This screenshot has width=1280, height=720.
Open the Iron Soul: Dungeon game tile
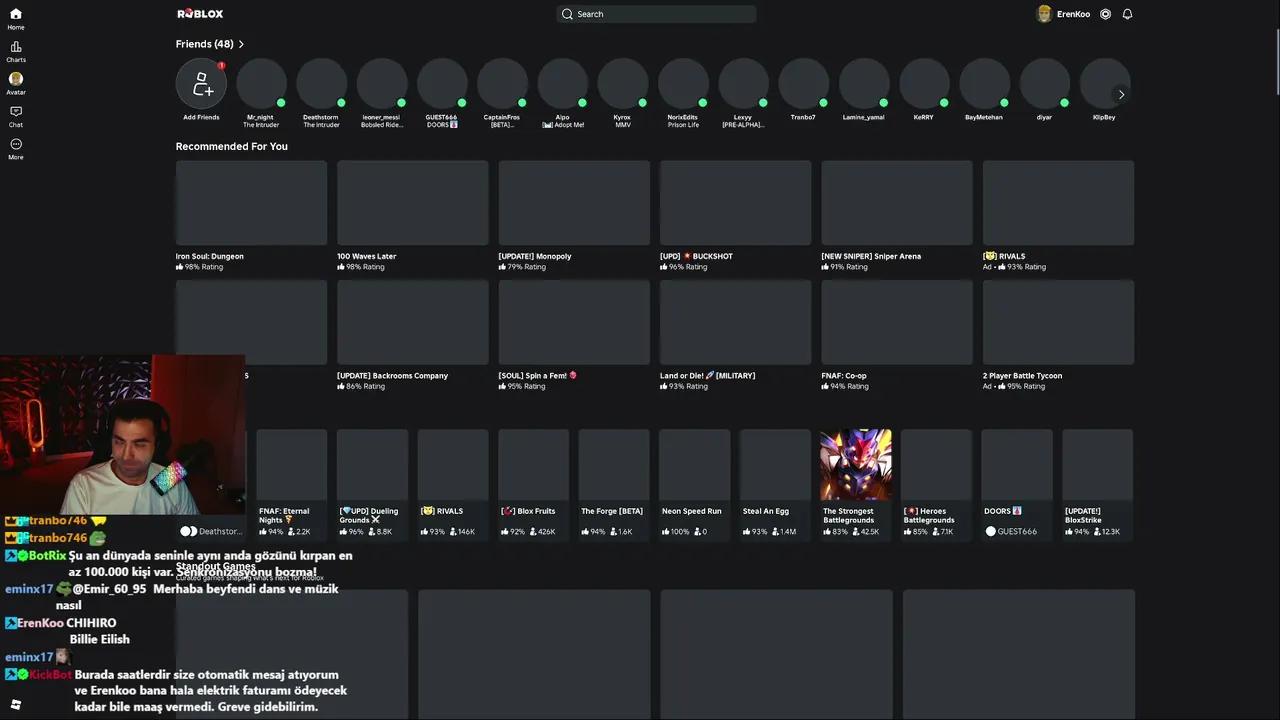[251, 216]
